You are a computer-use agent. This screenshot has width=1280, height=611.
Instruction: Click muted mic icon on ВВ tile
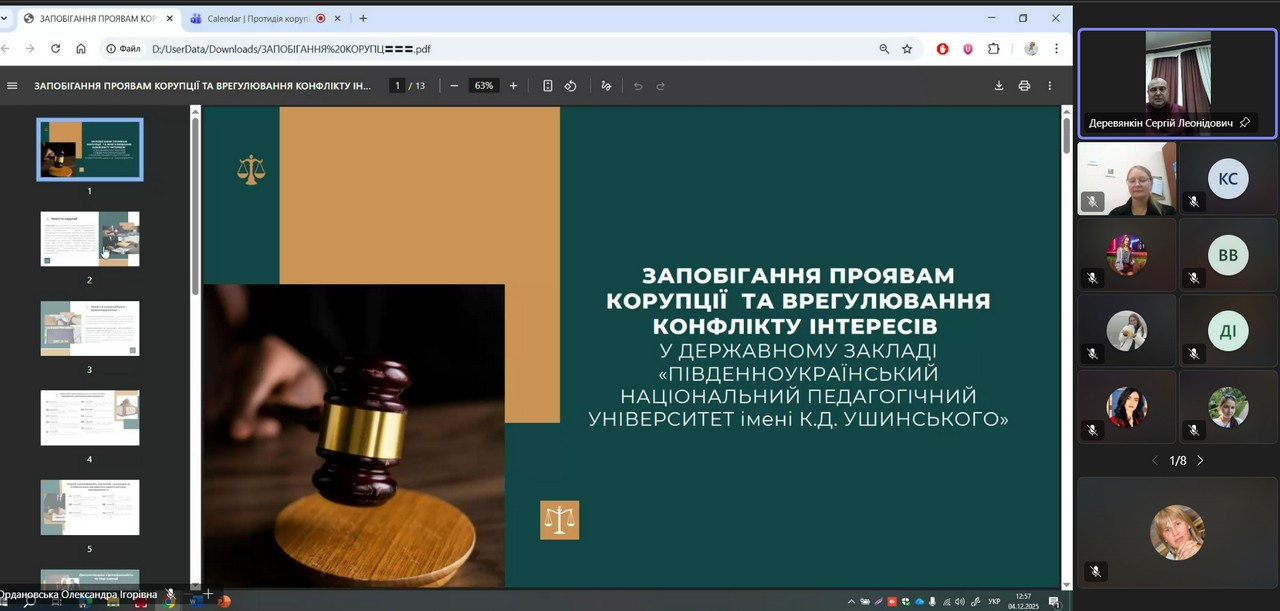[1194, 278]
